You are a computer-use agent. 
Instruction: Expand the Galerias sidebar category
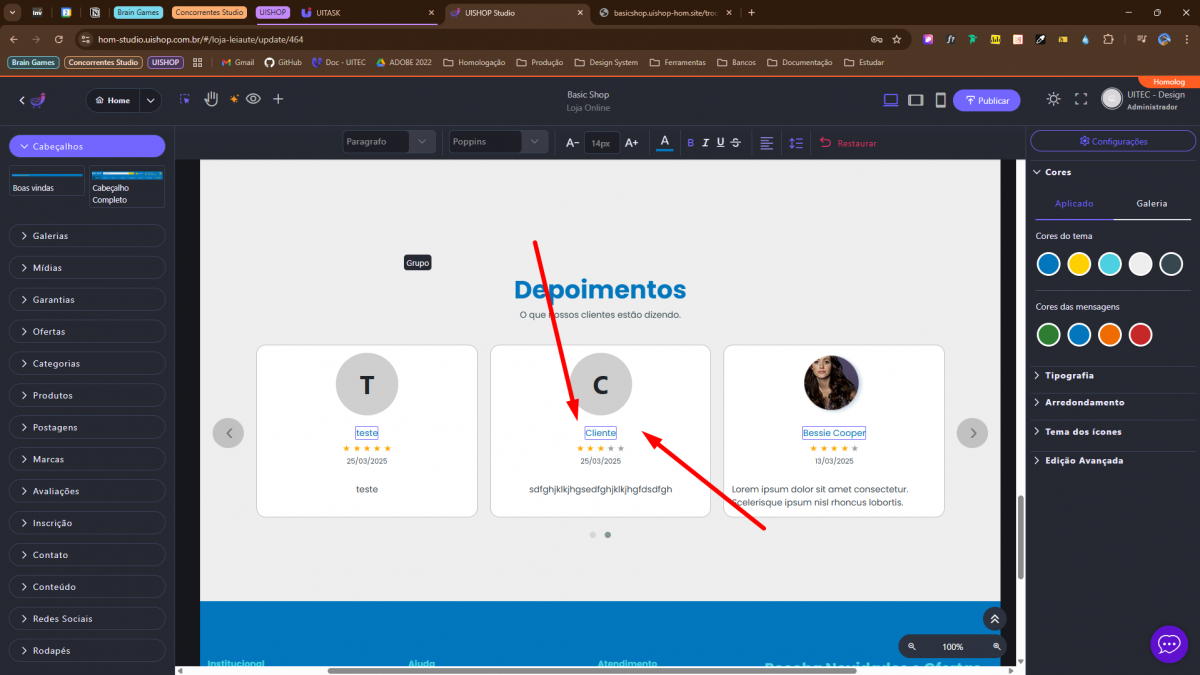coord(87,236)
